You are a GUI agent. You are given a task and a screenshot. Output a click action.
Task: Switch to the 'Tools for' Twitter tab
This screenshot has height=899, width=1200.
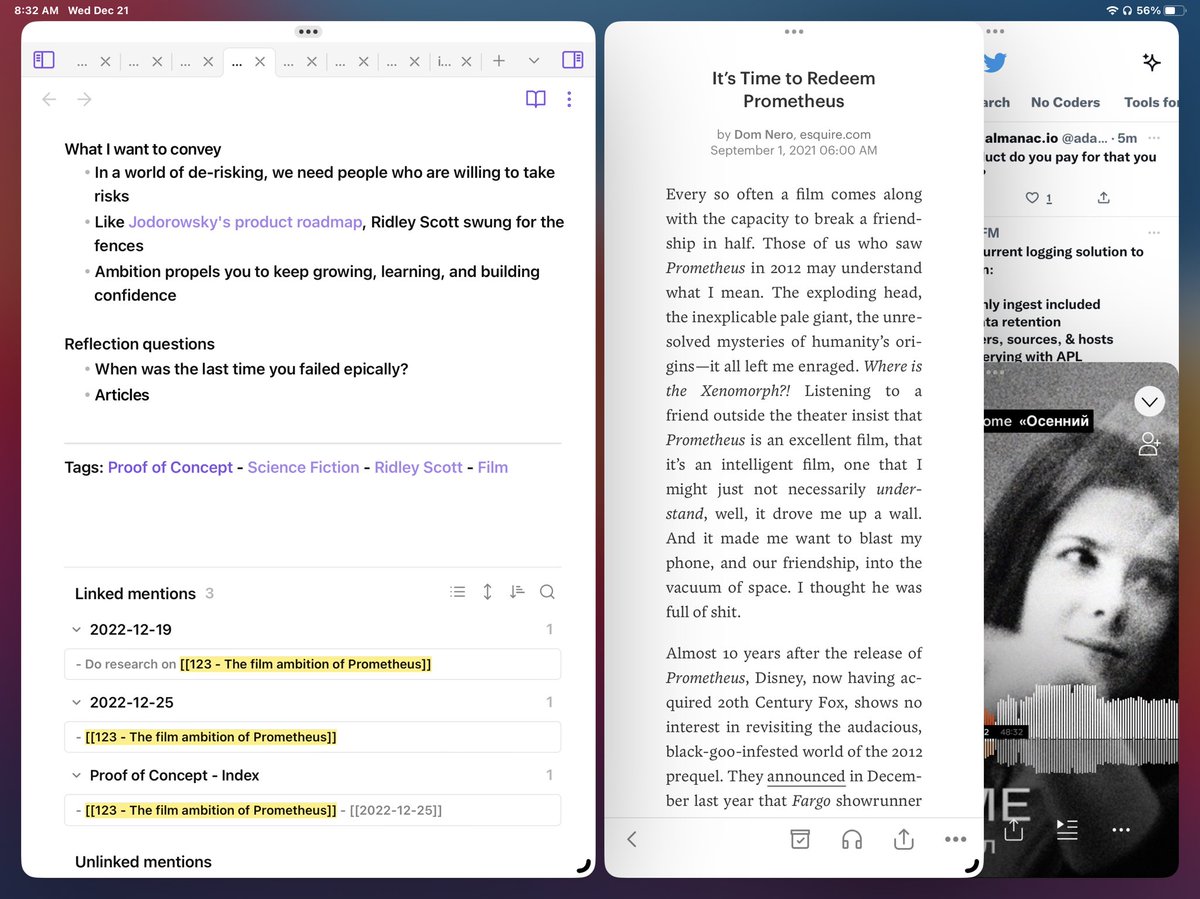click(1150, 102)
